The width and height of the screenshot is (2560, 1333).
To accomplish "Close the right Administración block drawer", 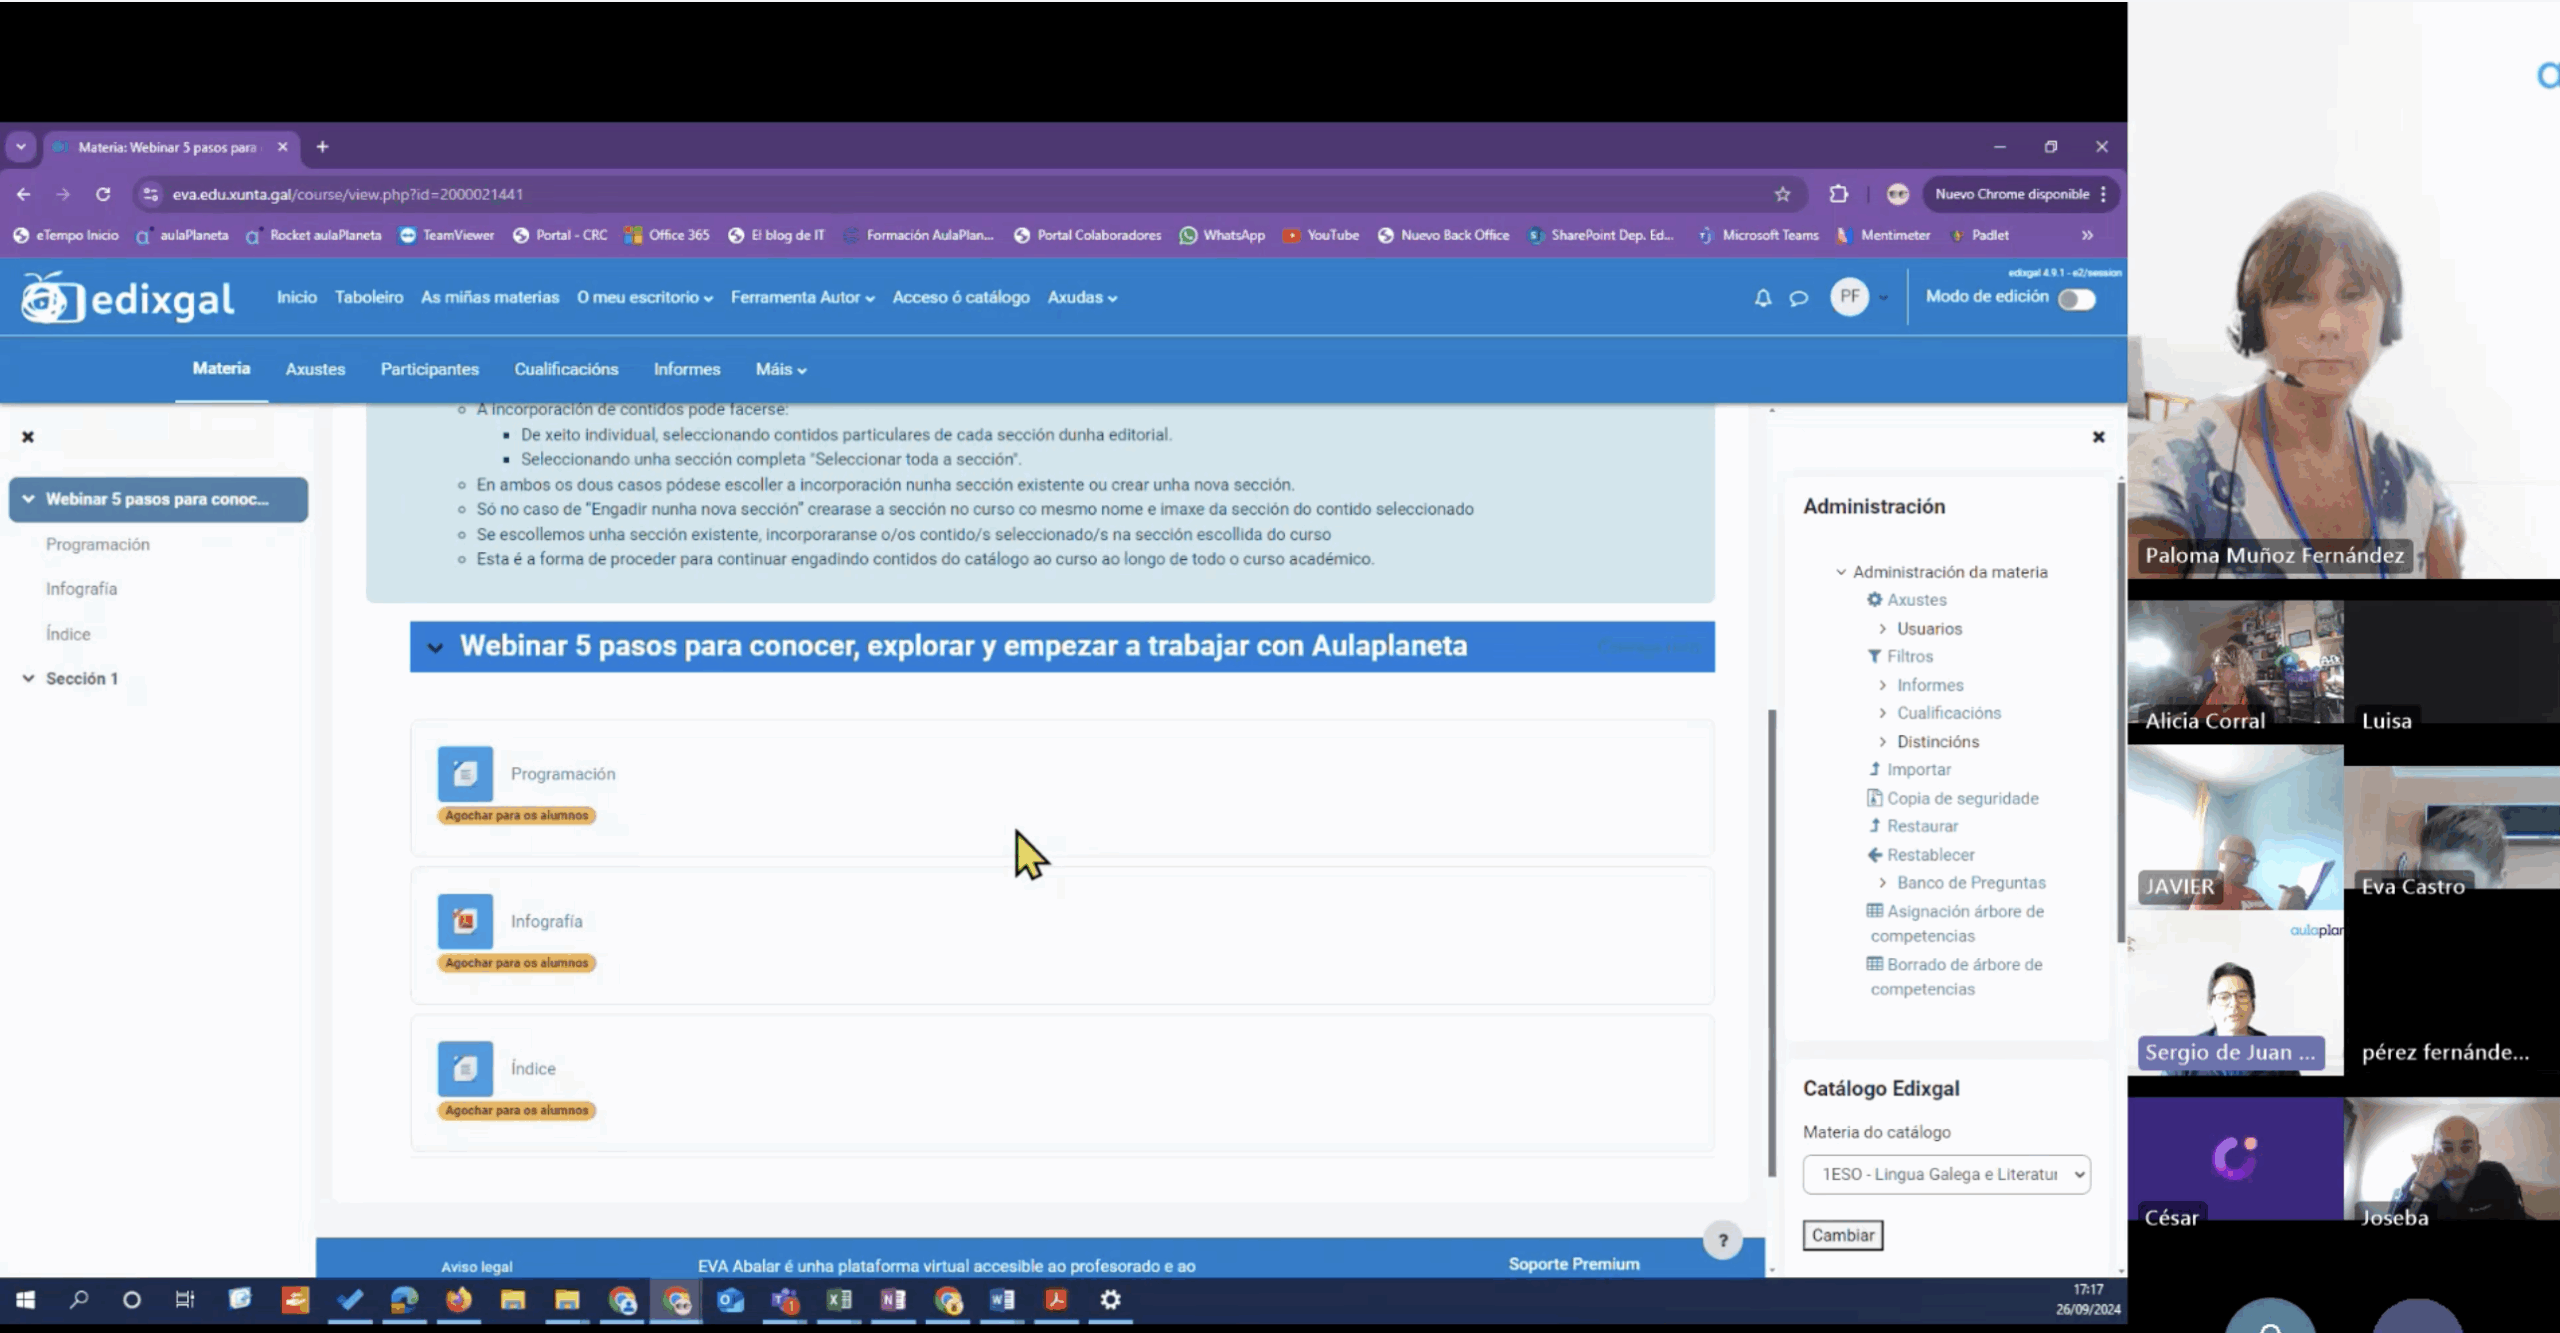I will pyautogui.click(x=2098, y=437).
